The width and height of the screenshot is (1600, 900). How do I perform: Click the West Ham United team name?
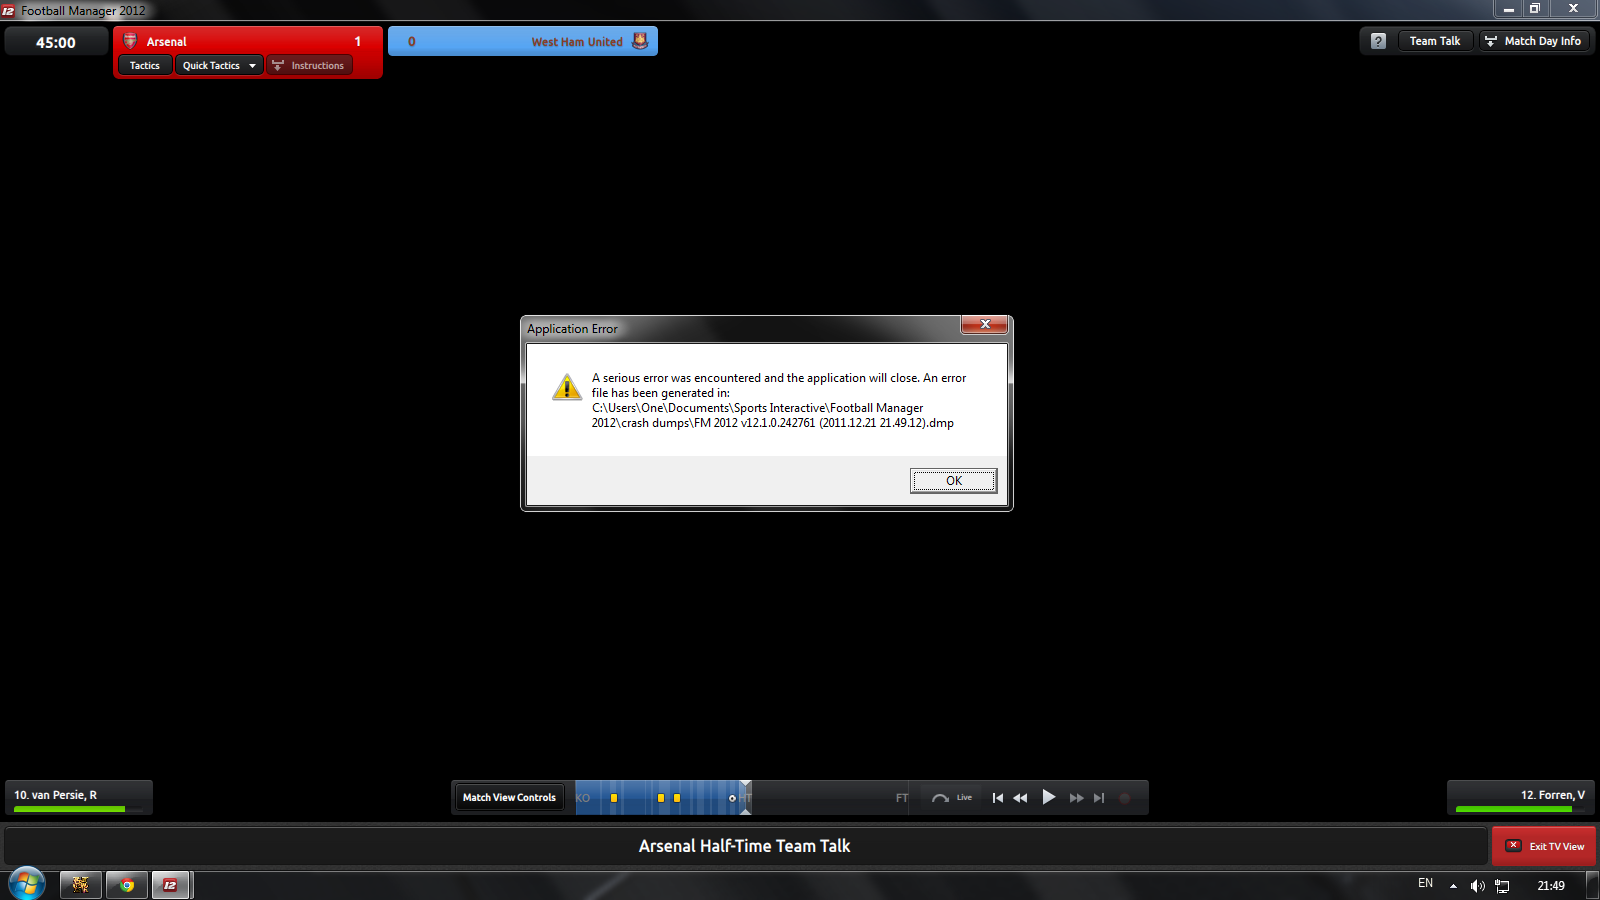pyautogui.click(x=577, y=42)
